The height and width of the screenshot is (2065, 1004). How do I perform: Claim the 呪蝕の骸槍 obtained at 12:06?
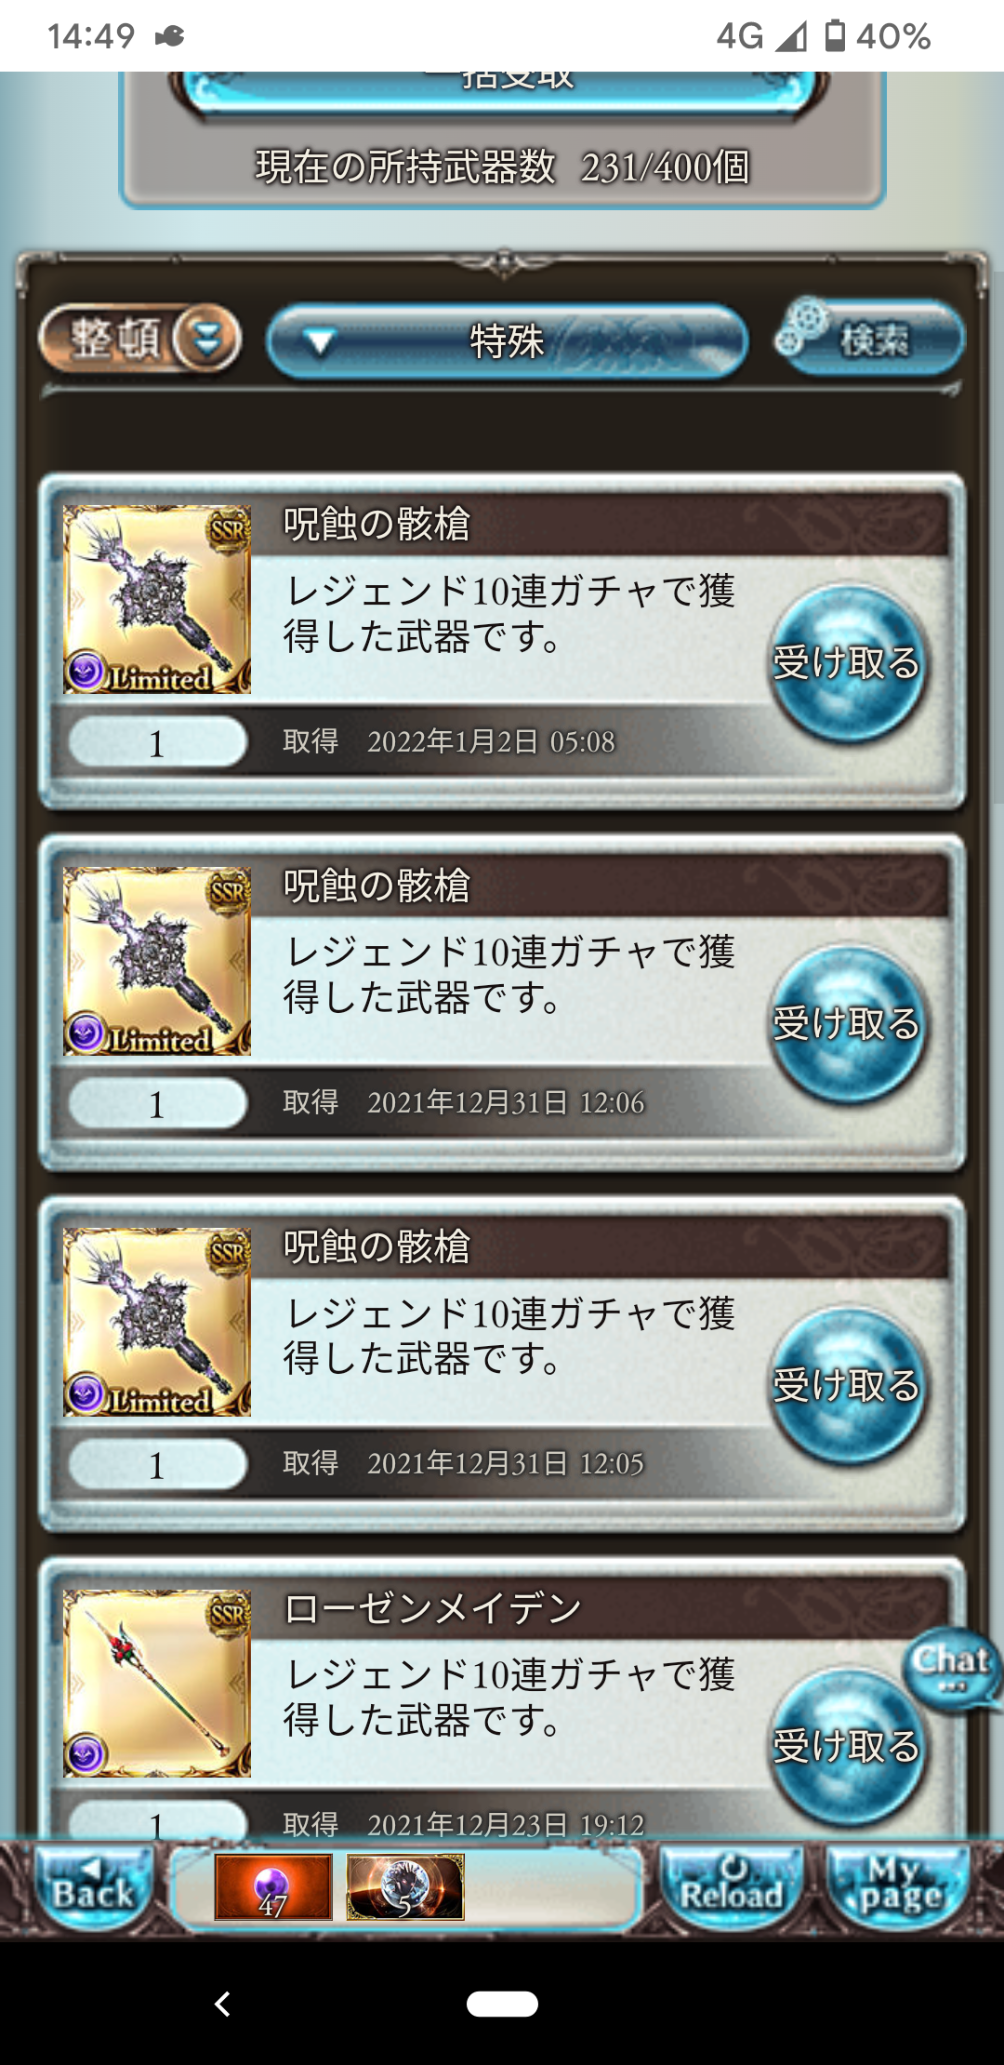[846, 1024]
